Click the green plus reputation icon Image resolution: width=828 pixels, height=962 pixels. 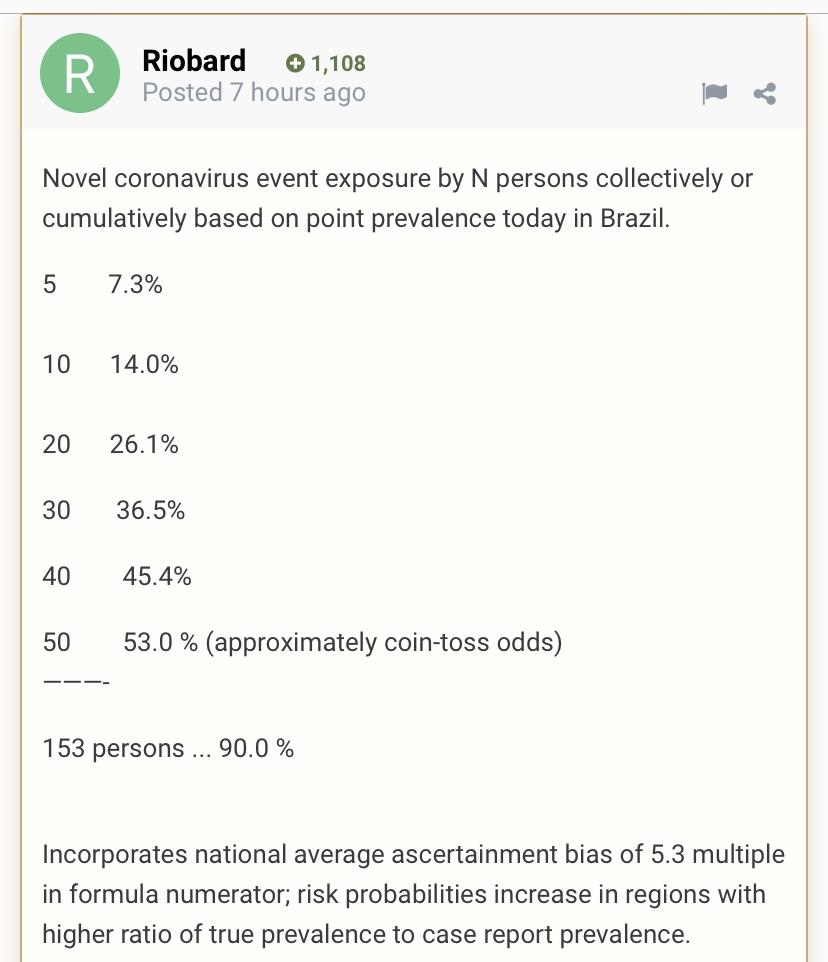pos(295,63)
